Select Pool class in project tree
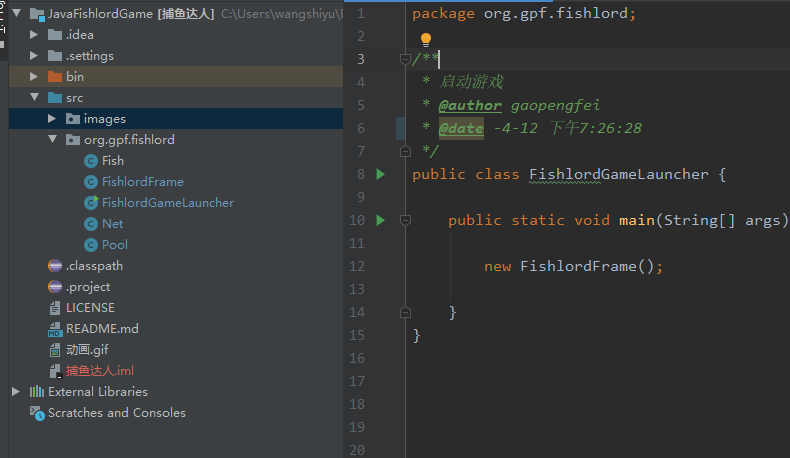This screenshot has height=458, width=790. 114,245
